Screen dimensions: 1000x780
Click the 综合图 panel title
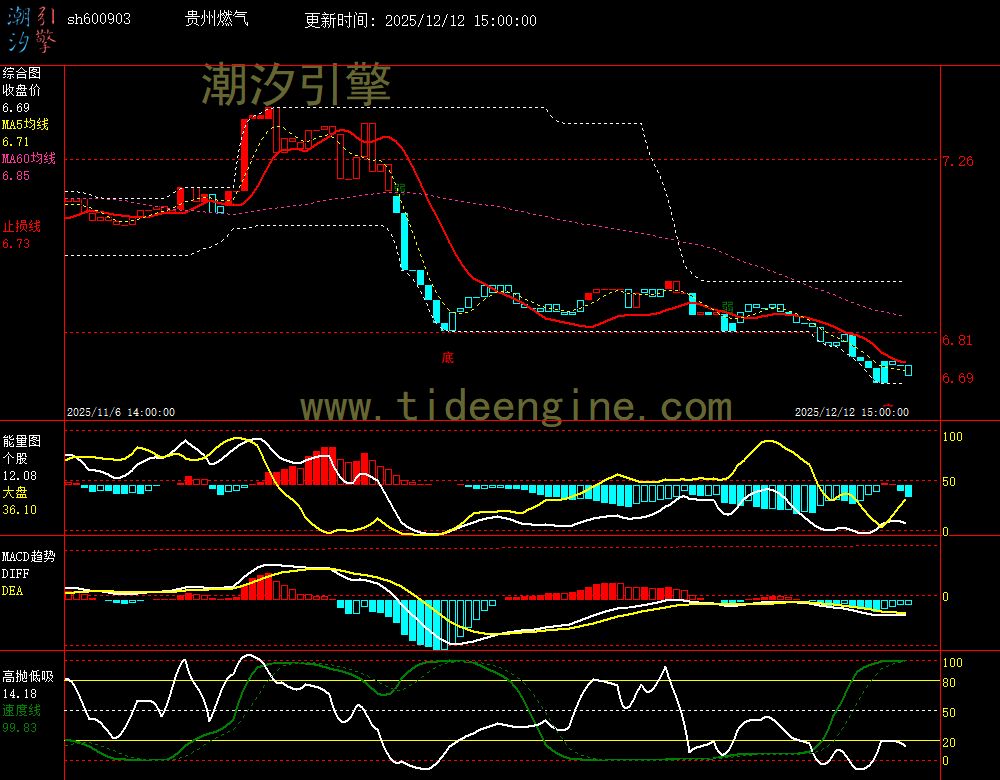tap(21, 73)
